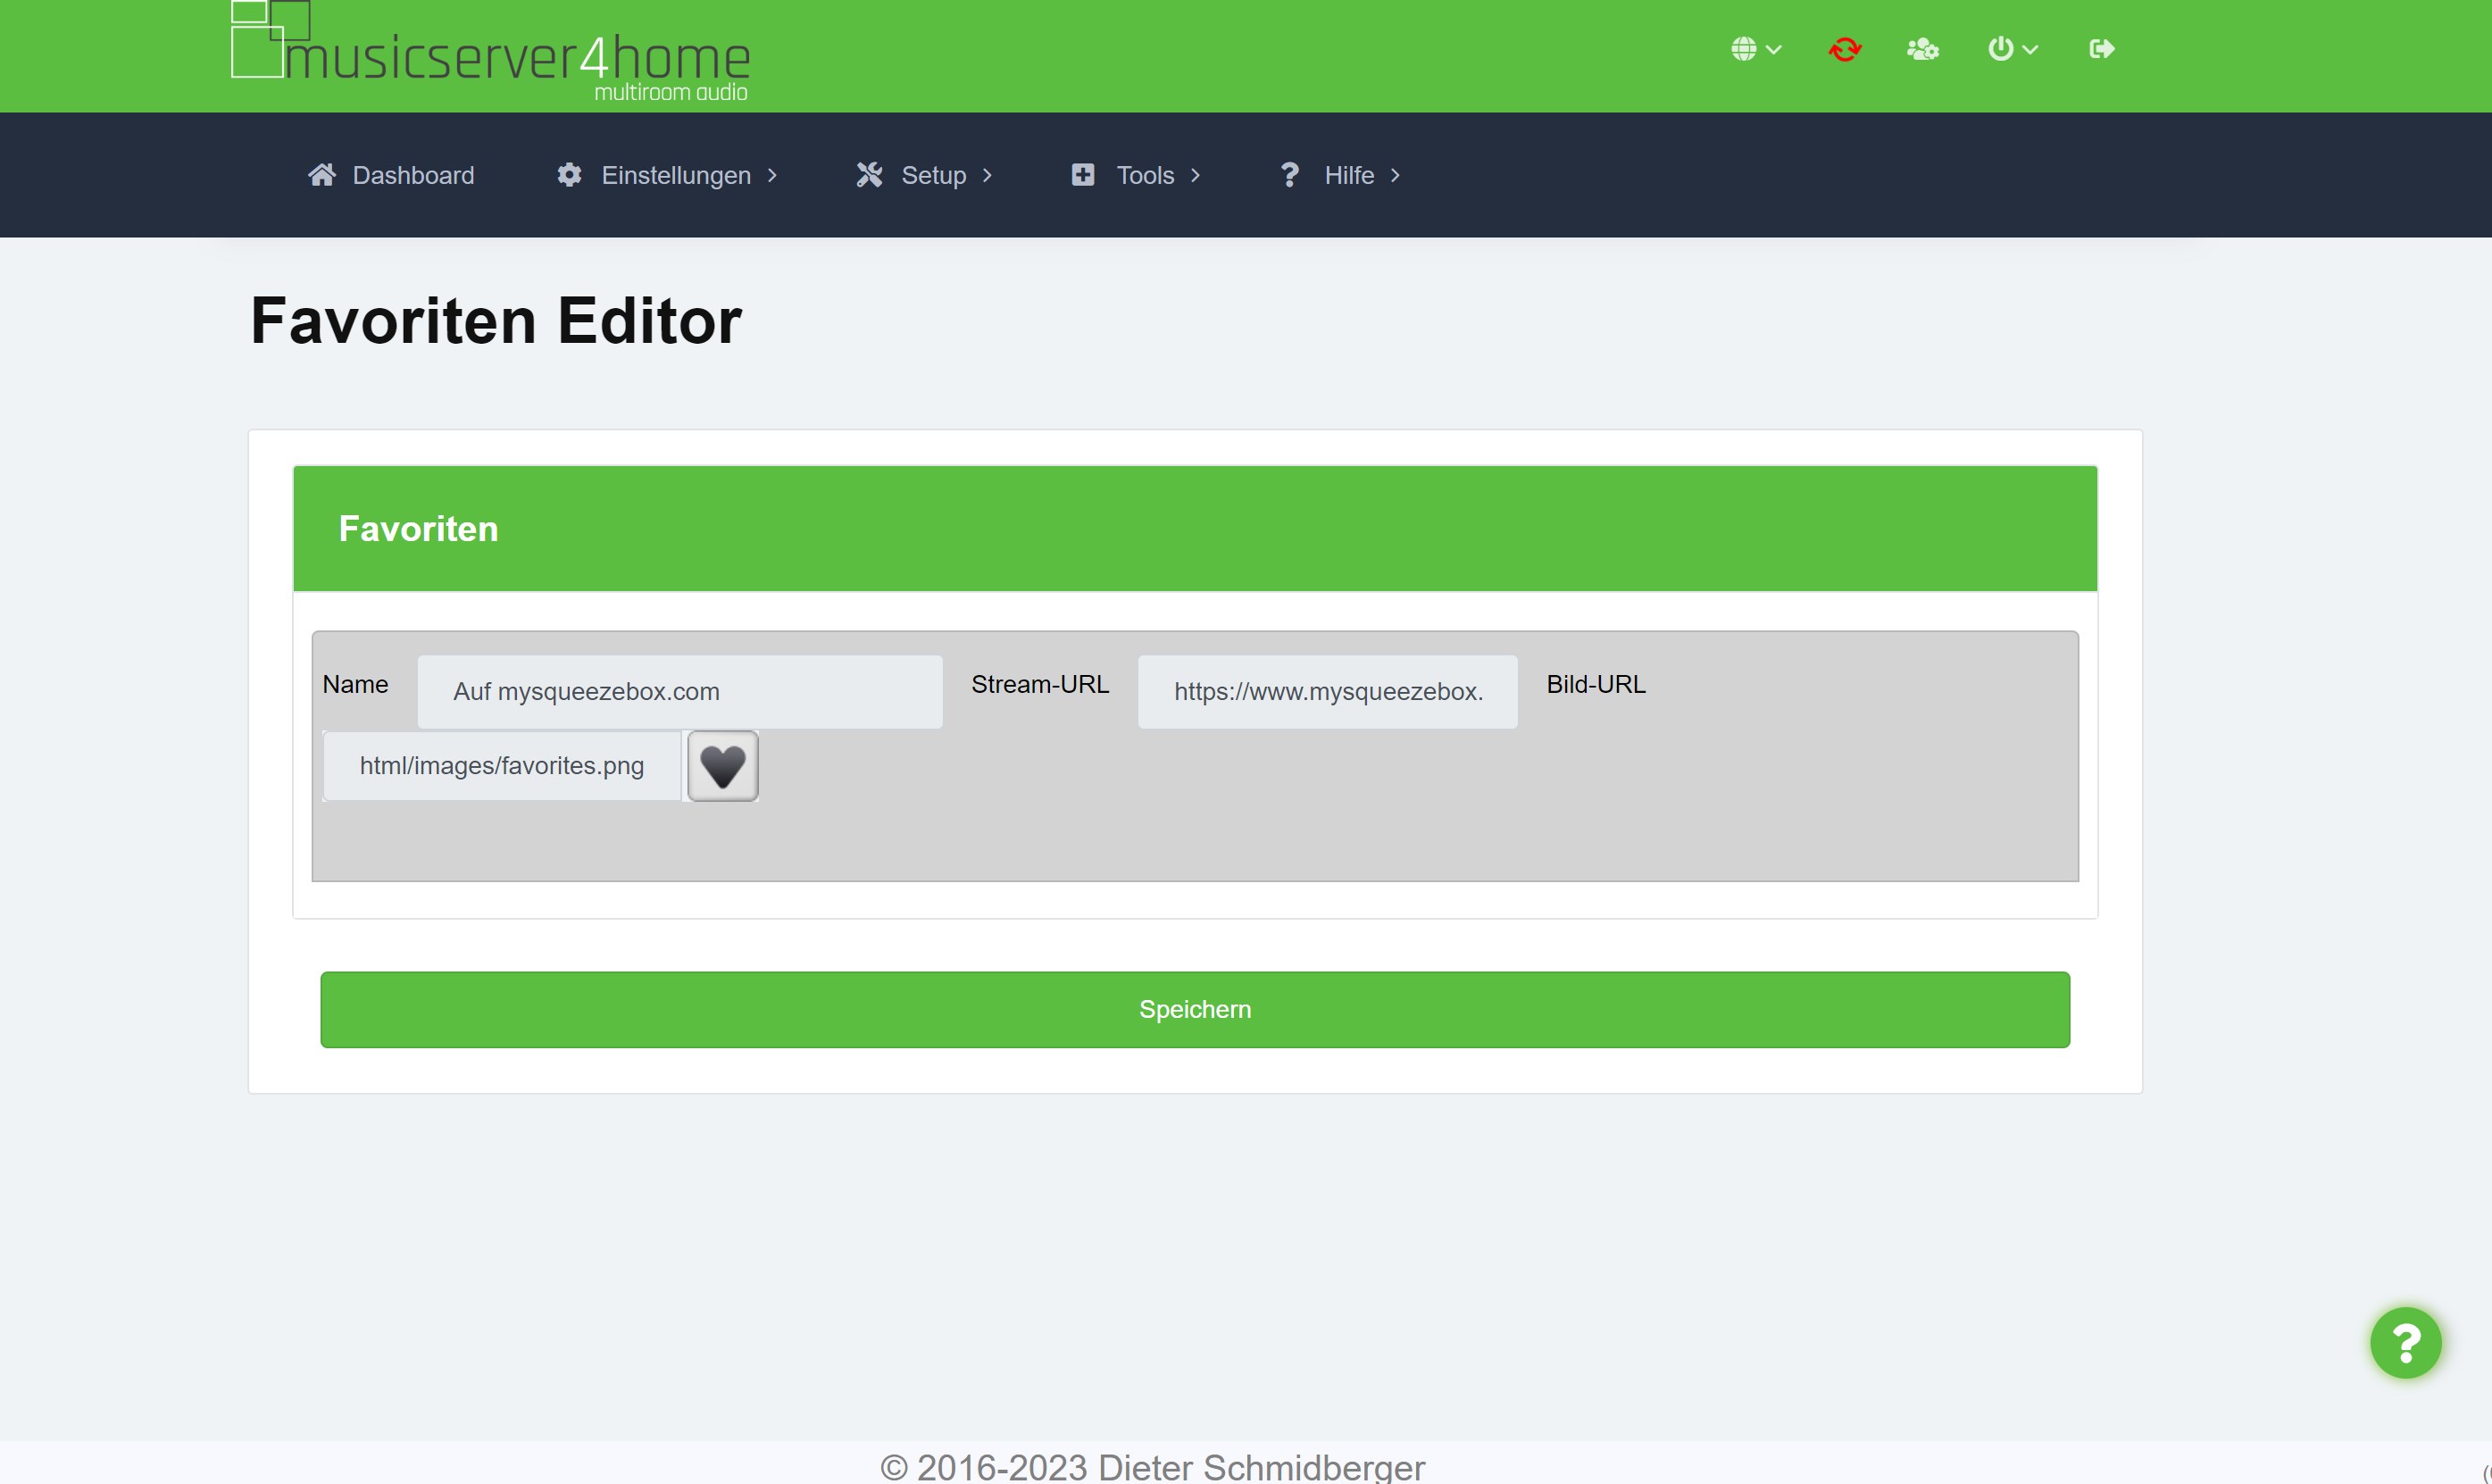Click the Bild-URL favorites.png input
Viewport: 2492px width, 1484px height.
pyautogui.click(x=501, y=766)
